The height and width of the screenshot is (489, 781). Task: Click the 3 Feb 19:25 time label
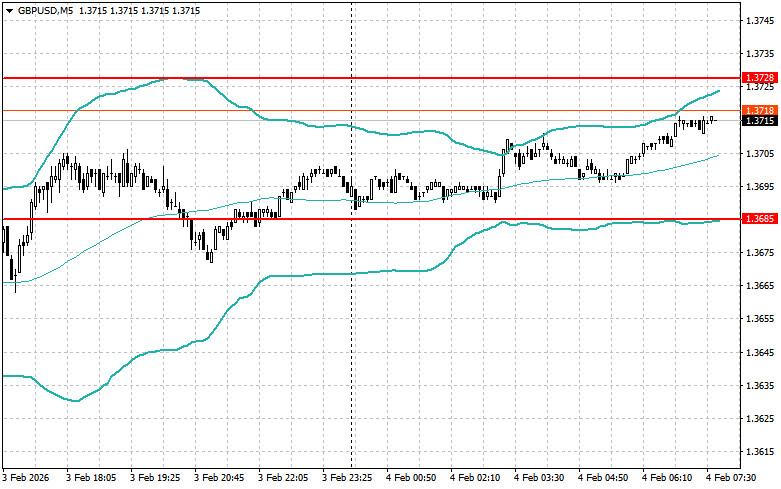155,478
